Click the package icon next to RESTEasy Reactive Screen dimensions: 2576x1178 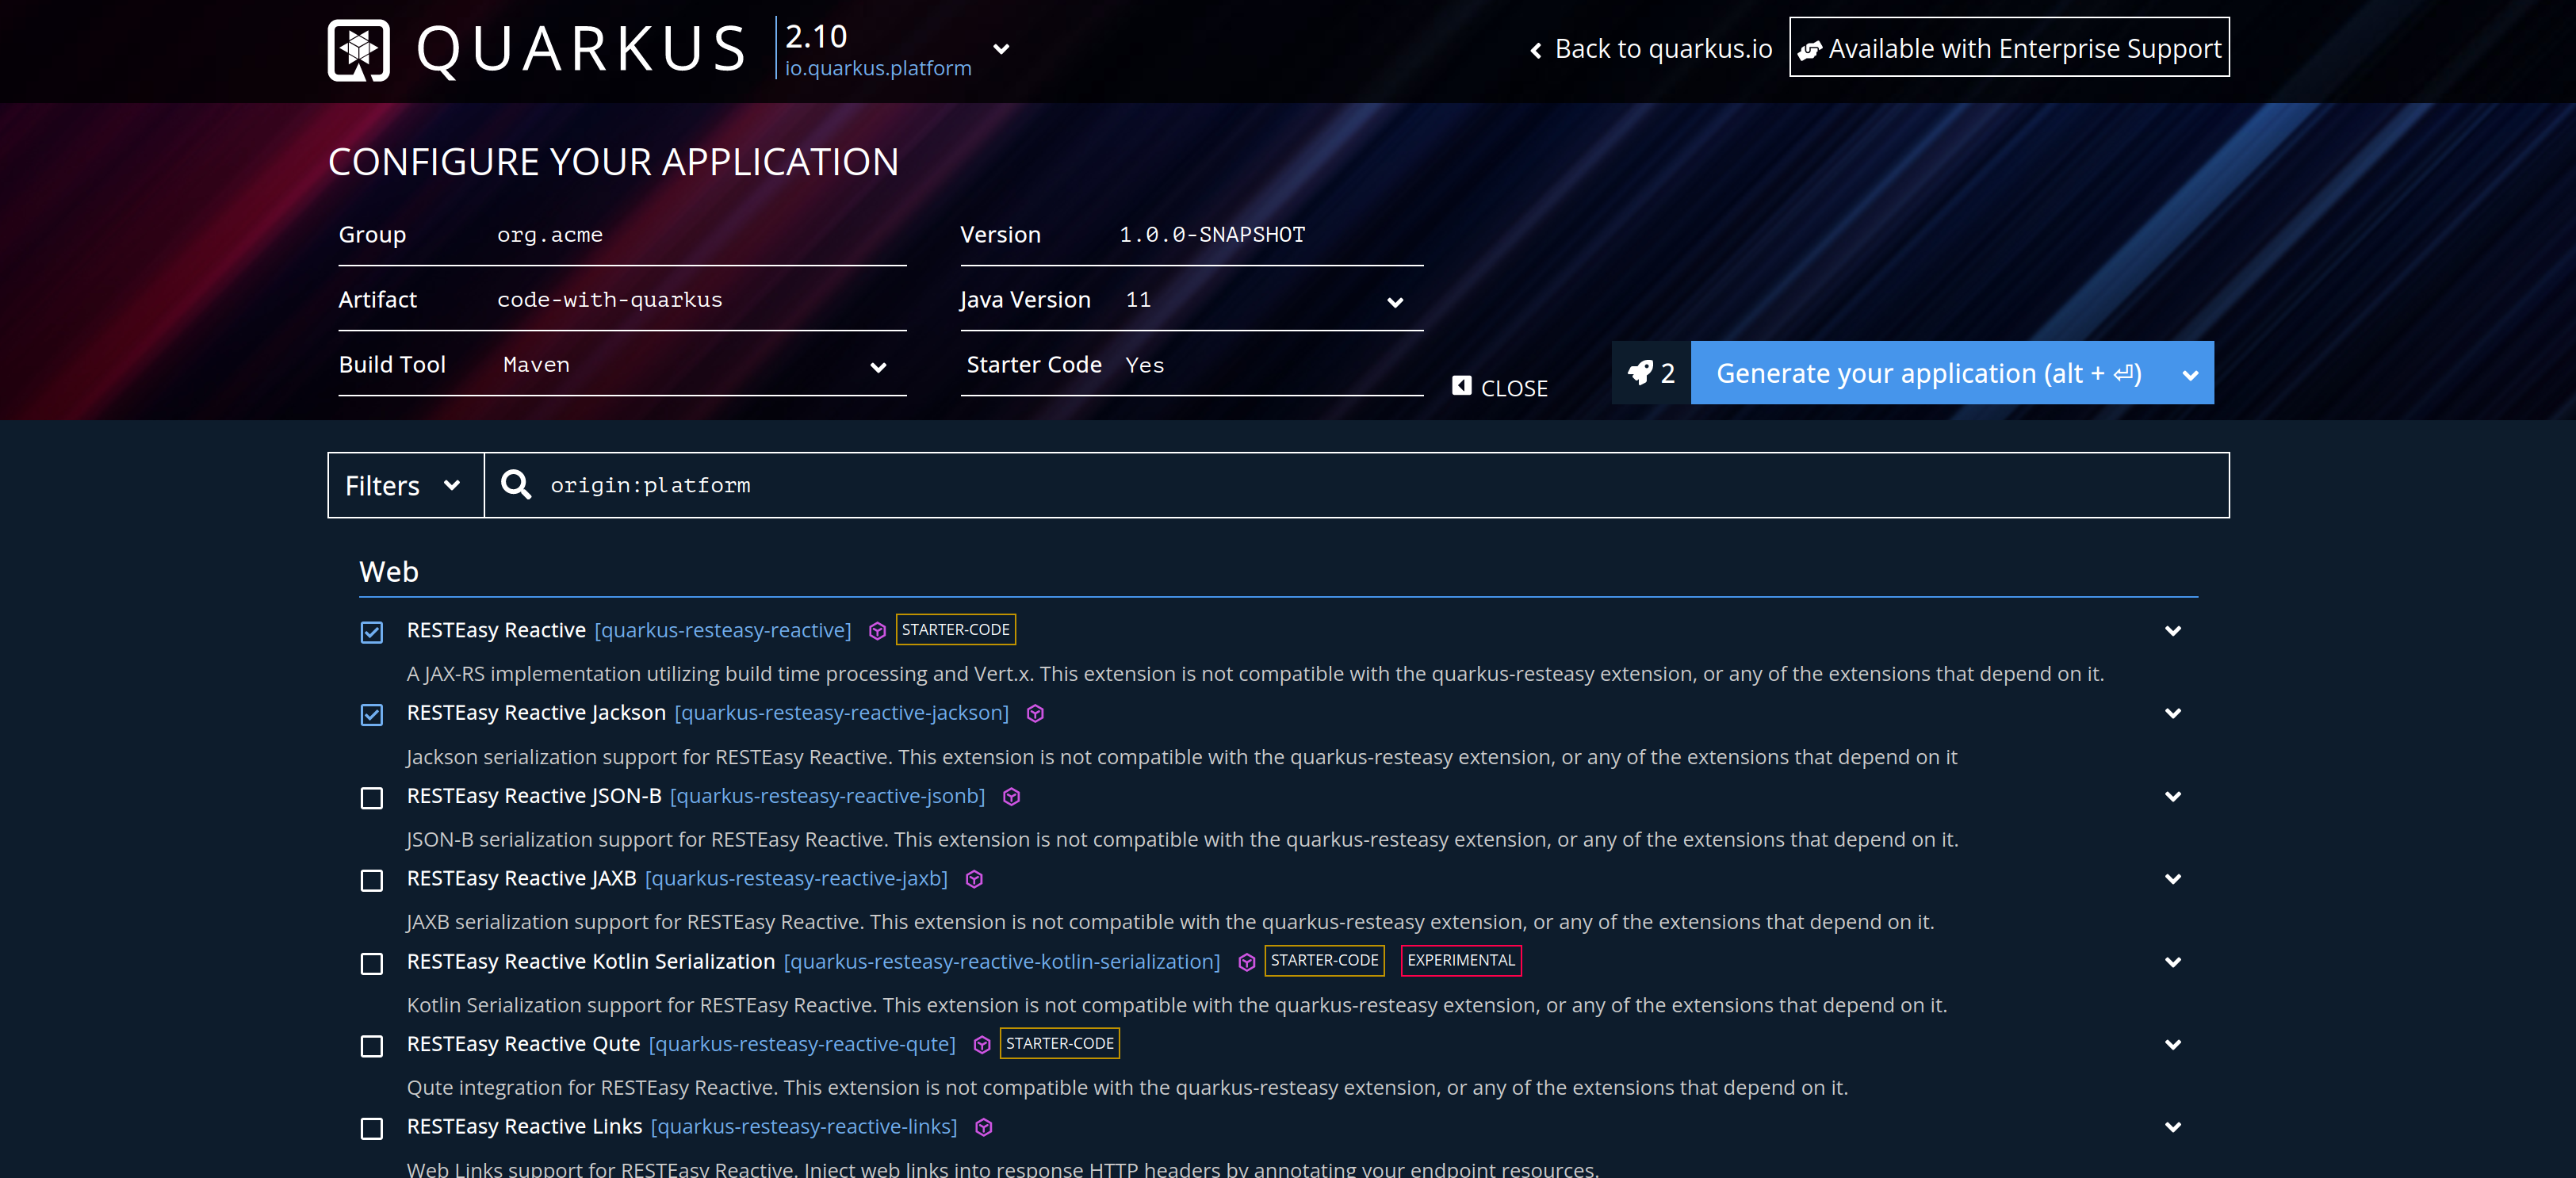point(877,631)
